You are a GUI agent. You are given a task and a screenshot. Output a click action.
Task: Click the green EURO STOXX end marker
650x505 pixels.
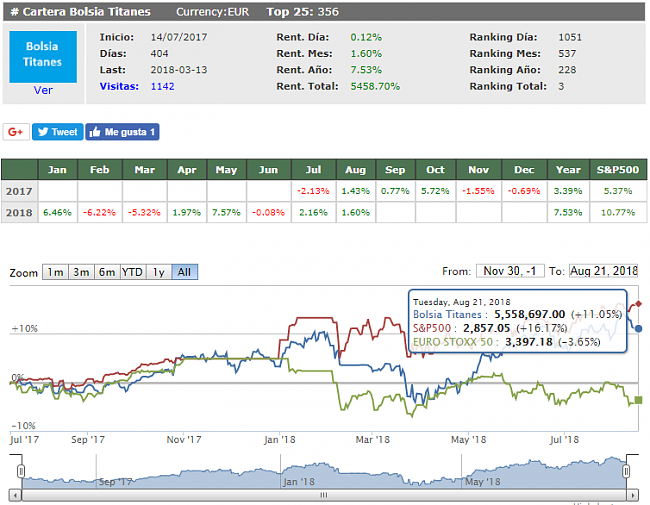(638, 400)
